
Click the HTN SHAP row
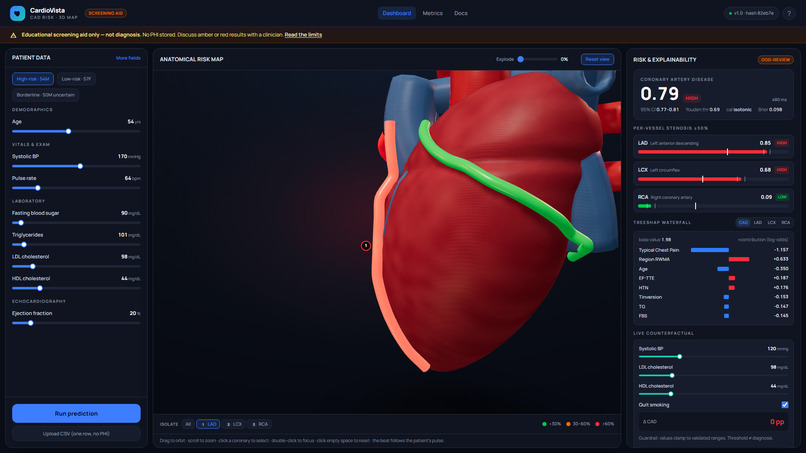pos(713,288)
